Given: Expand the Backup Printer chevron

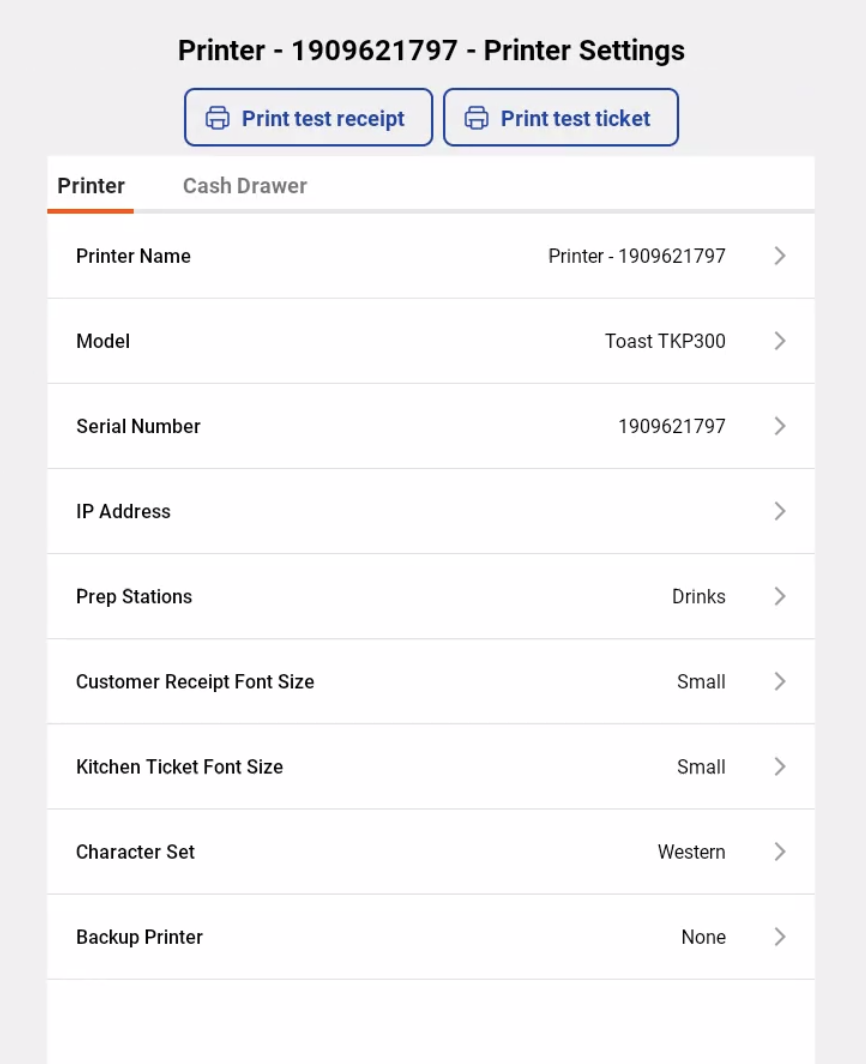Looking at the screenshot, I should click(x=780, y=937).
